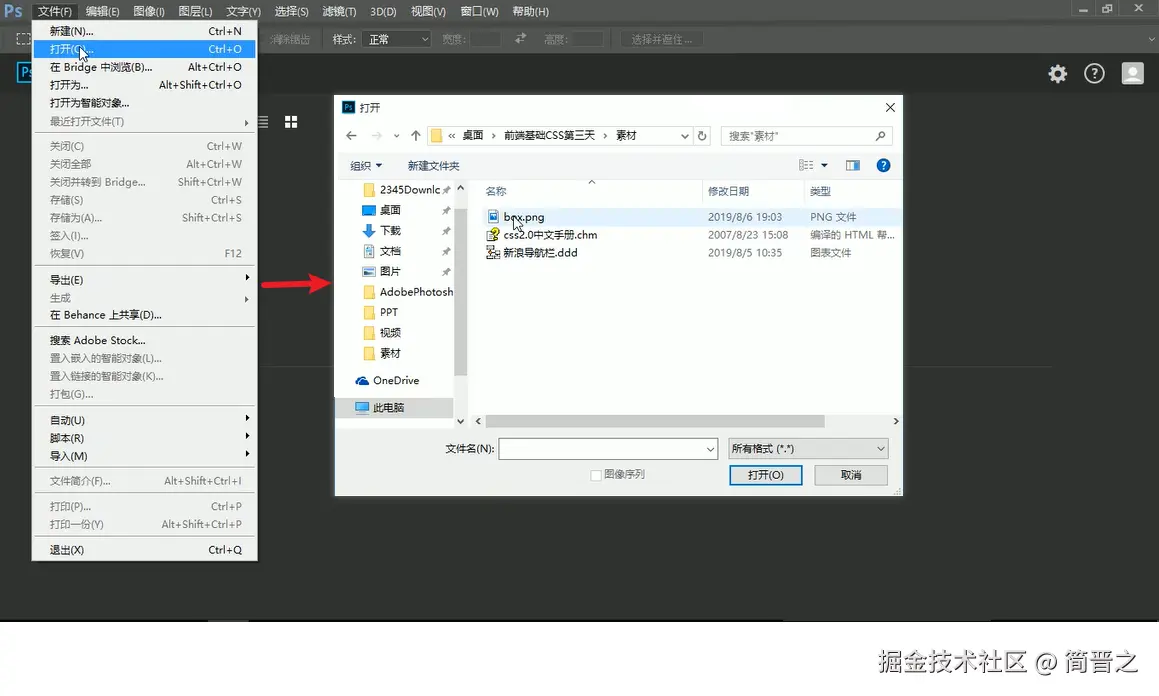This screenshot has width=1159, height=696.
Task: Open the 滤镜(T) menu
Action: pyautogui.click(x=339, y=11)
